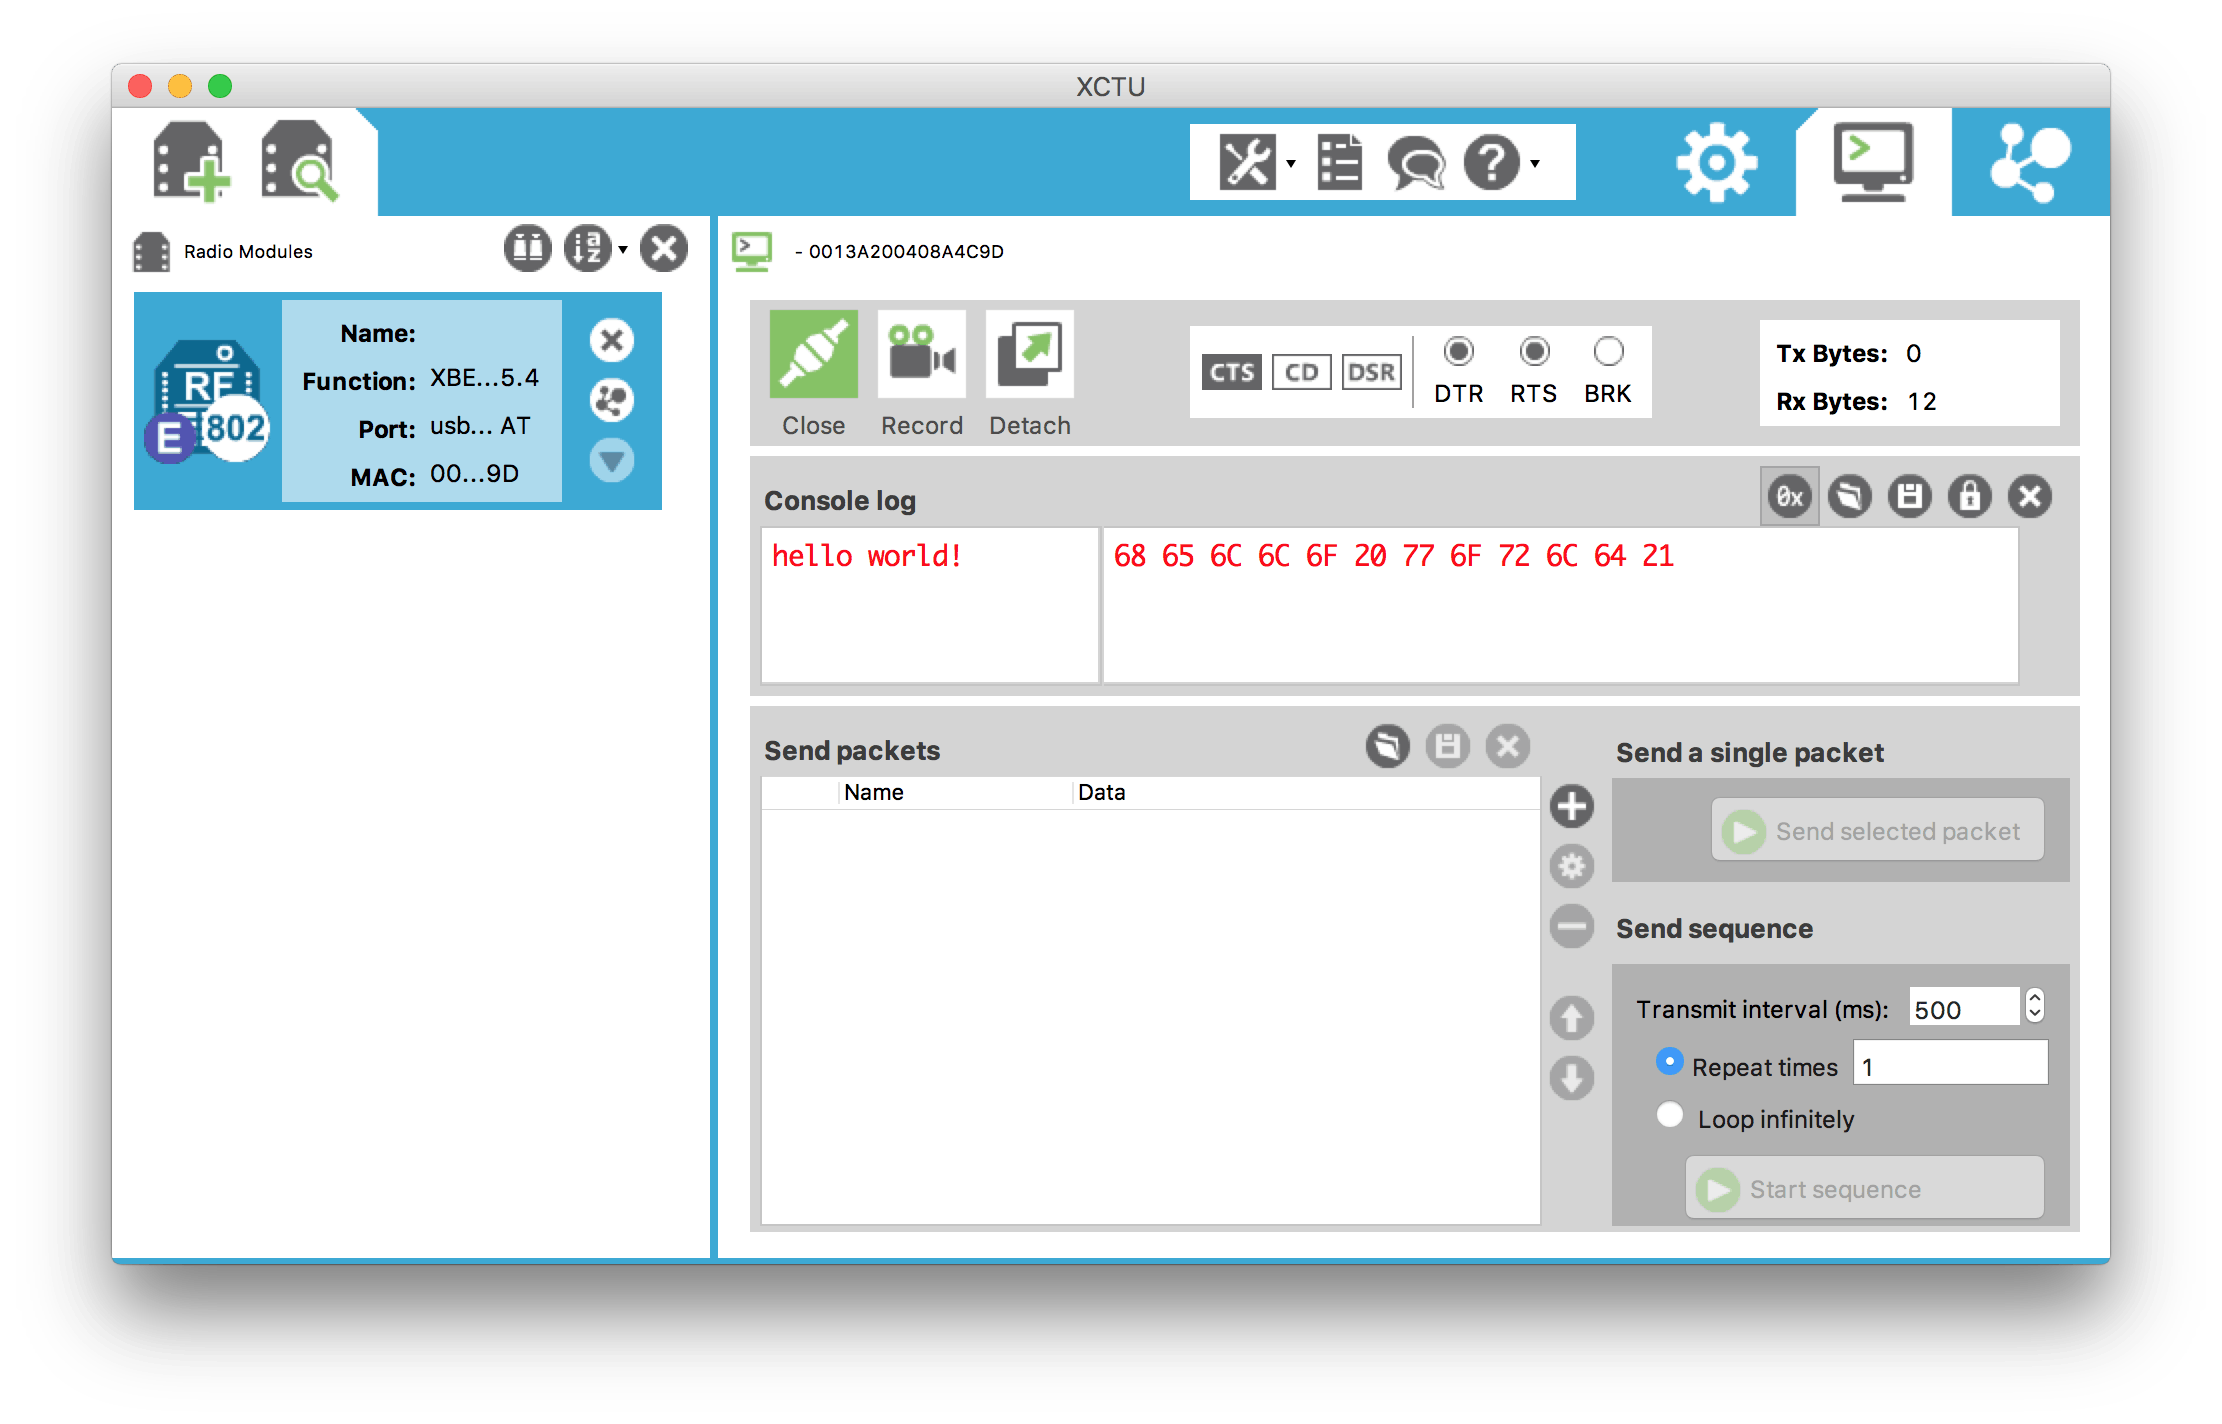Expand the tools dropdown arrow
The height and width of the screenshot is (1424, 2222).
(x=1291, y=163)
